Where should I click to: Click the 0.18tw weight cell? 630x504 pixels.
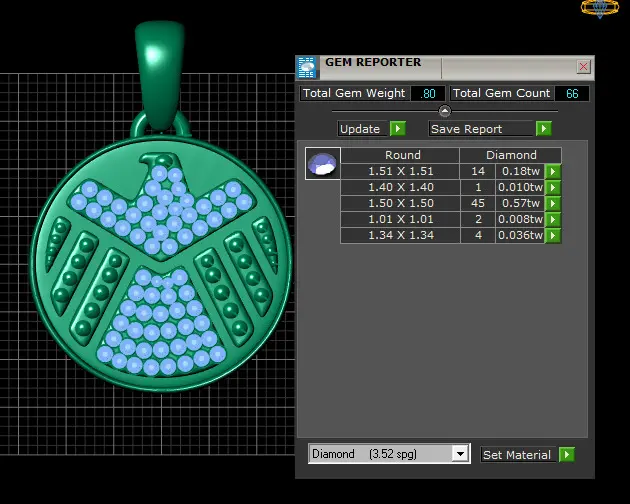tap(520, 171)
